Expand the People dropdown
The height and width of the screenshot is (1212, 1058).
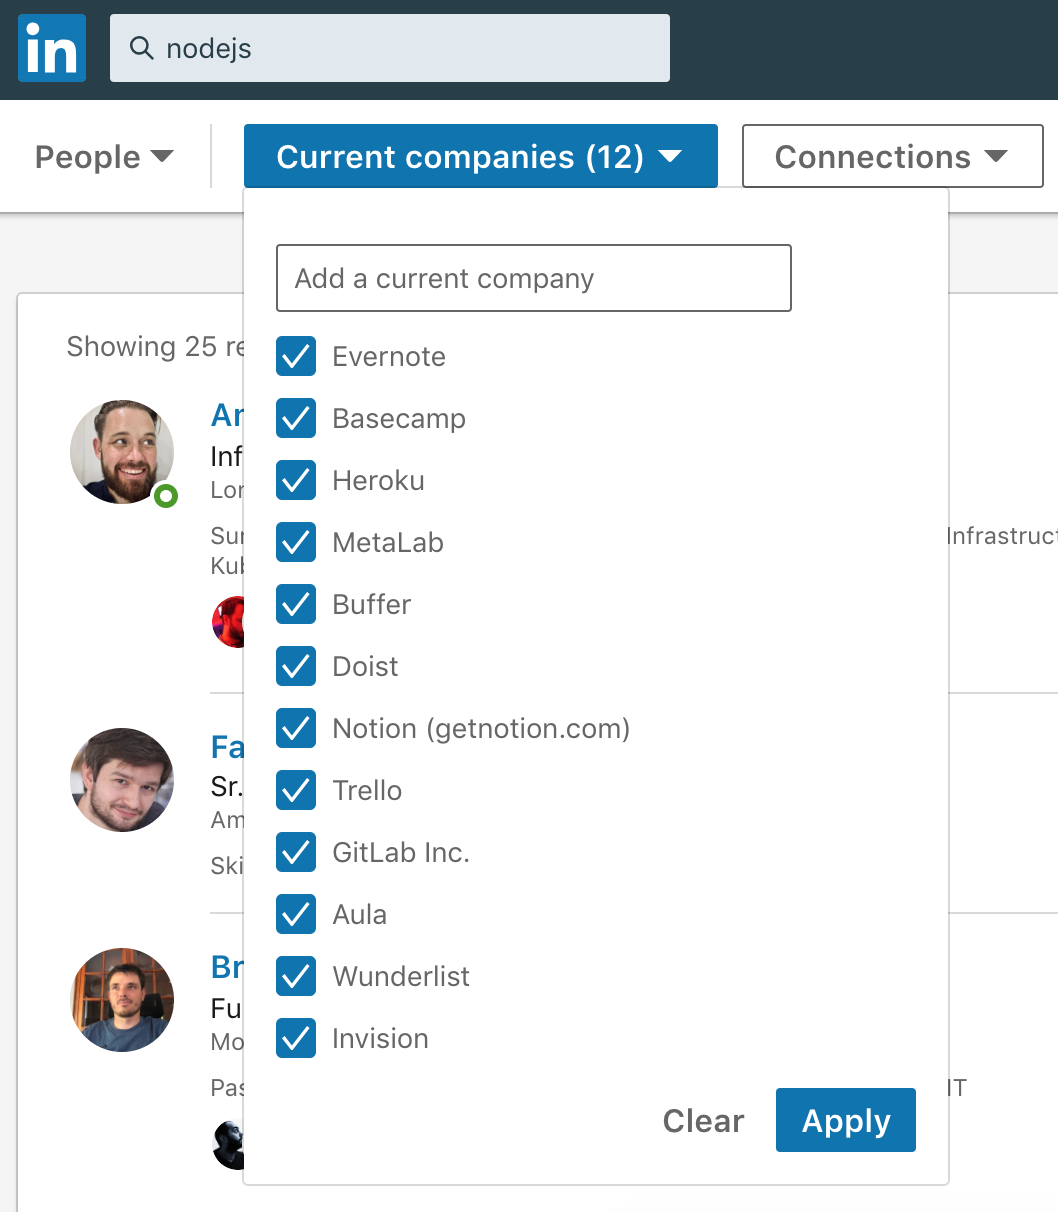[104, 157]
